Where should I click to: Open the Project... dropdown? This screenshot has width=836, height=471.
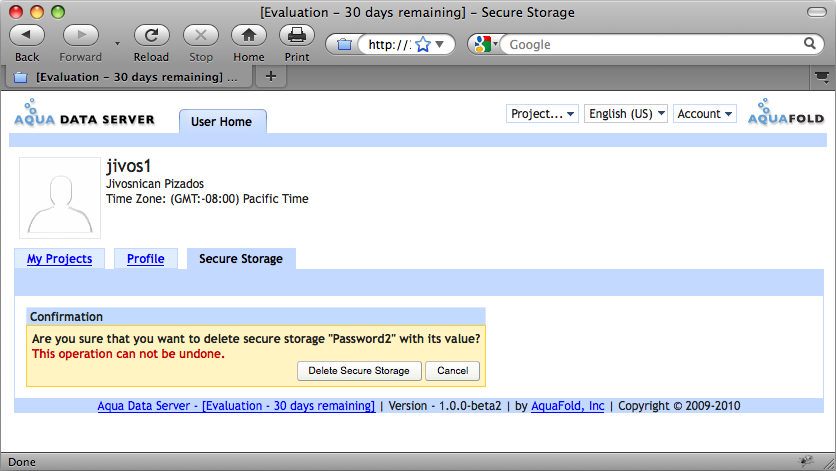coord(542,114)
